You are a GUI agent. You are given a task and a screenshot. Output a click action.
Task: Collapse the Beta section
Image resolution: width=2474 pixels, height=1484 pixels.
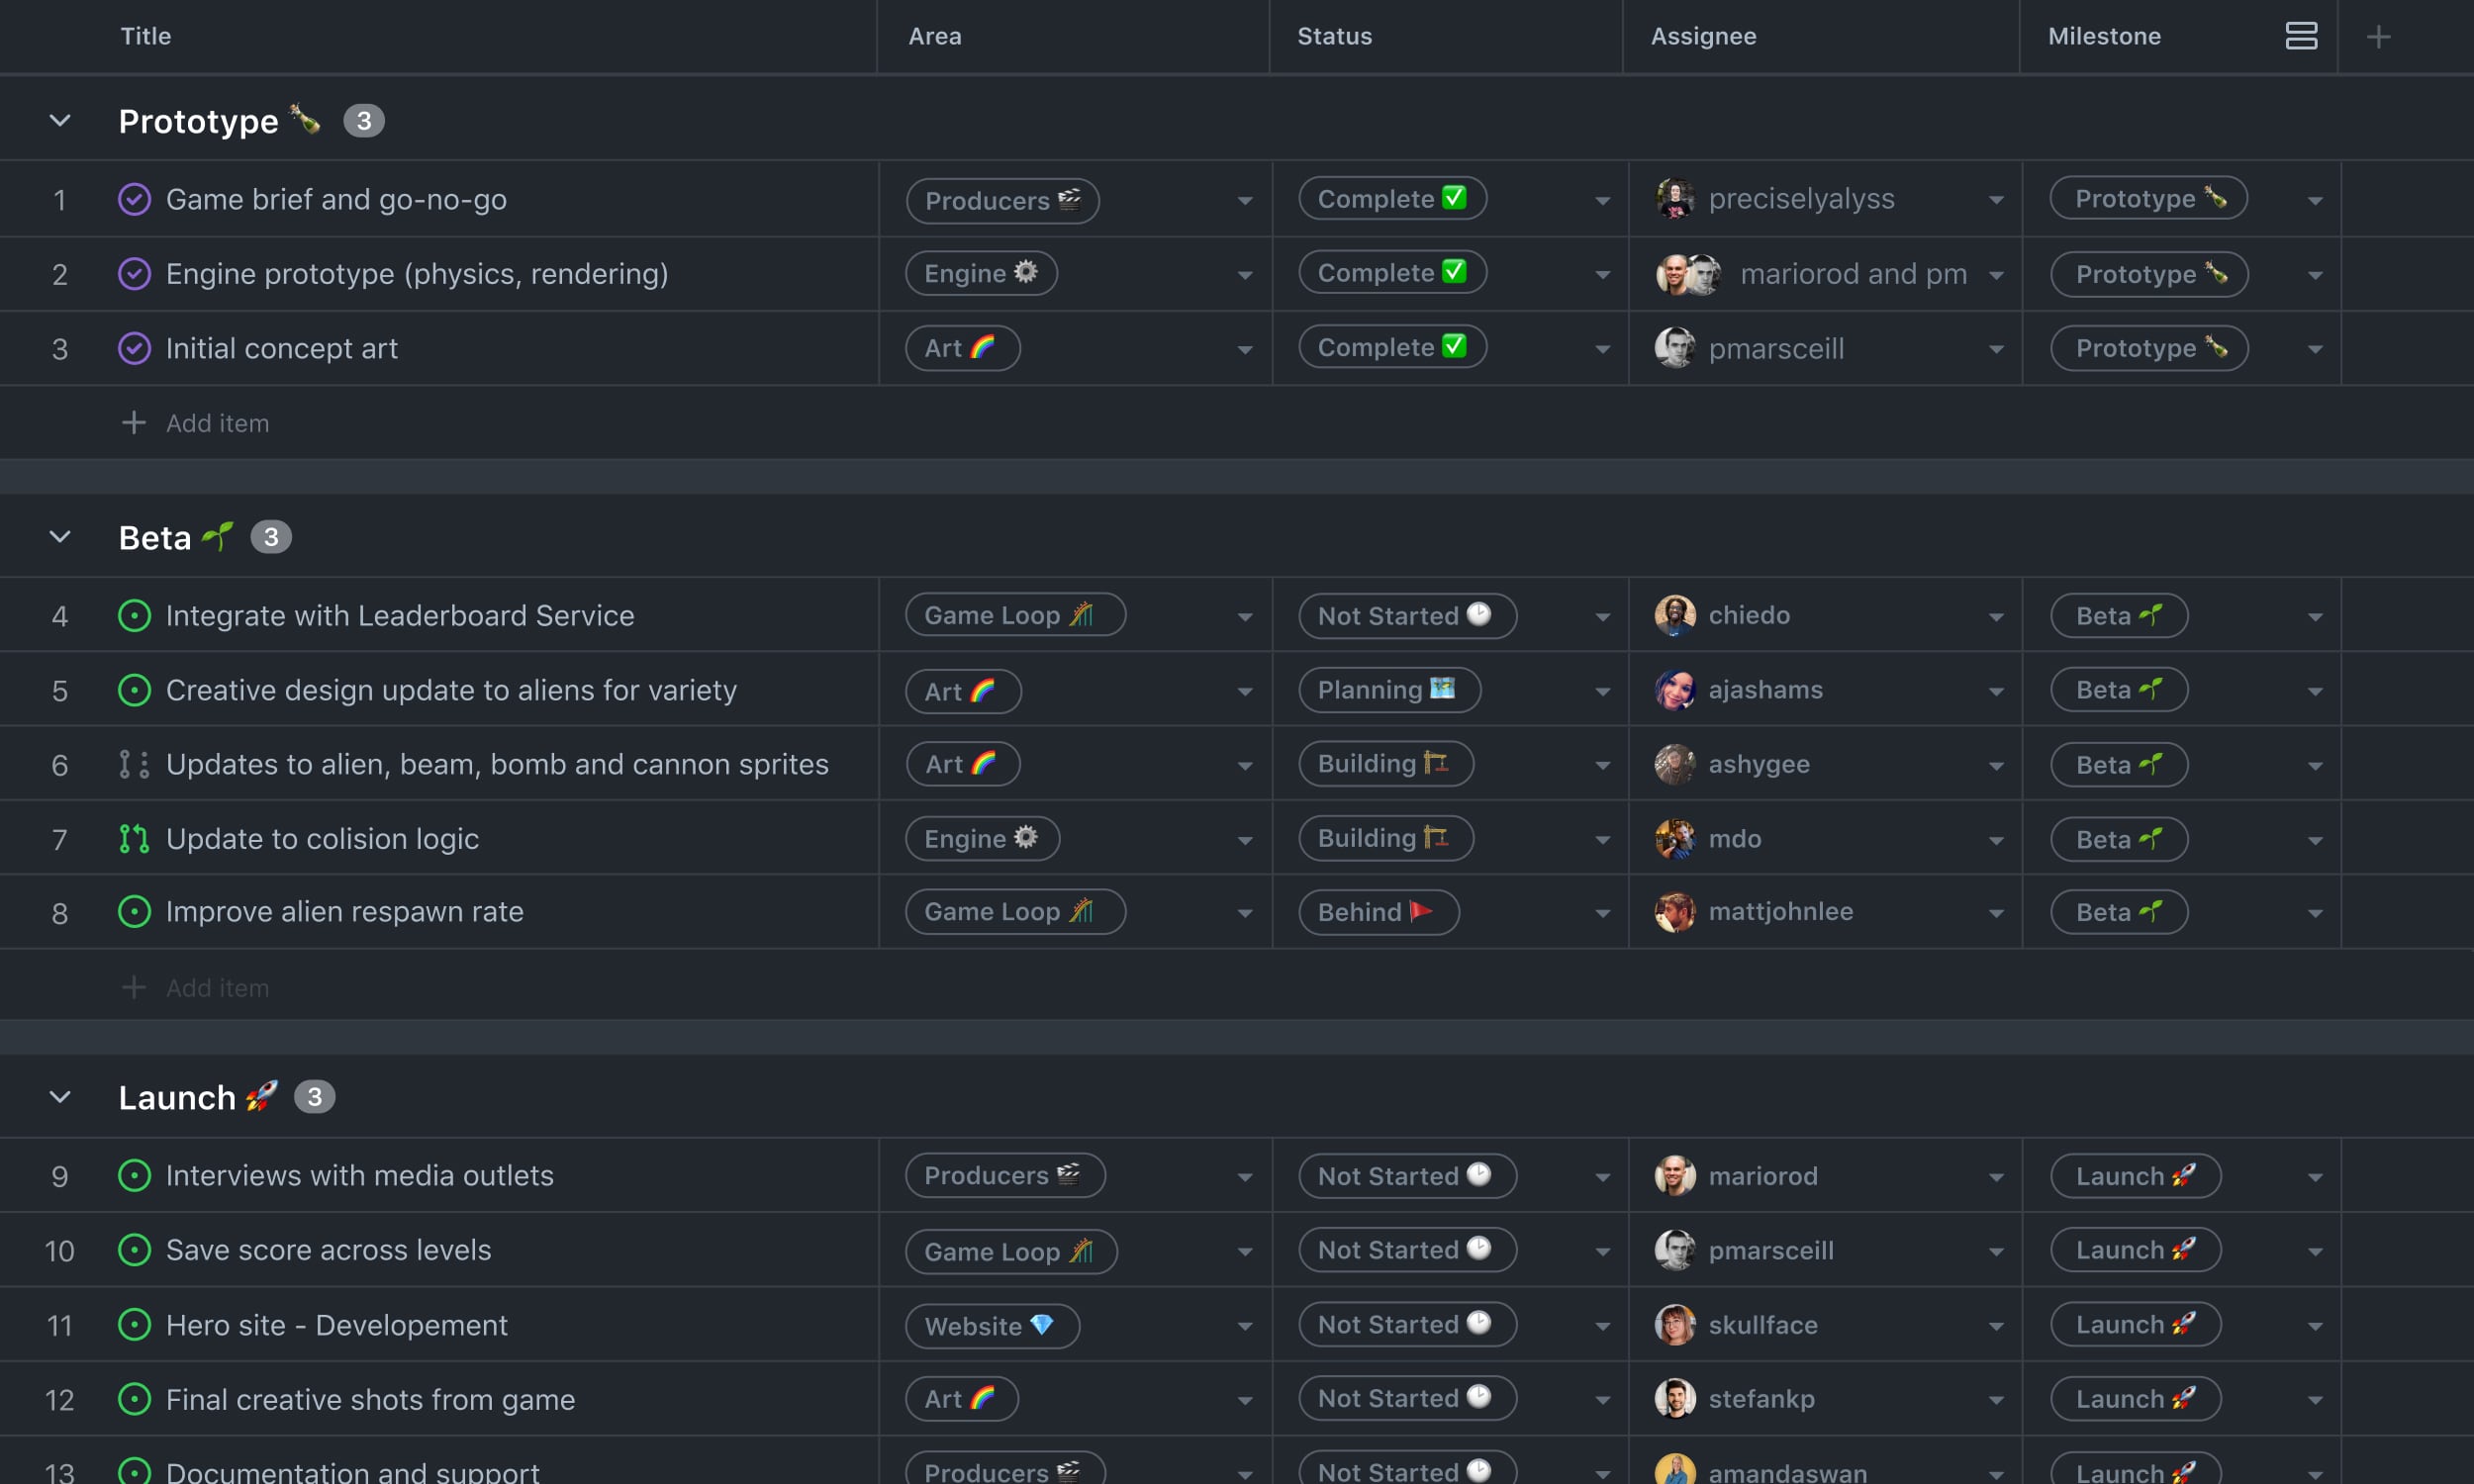58,535
